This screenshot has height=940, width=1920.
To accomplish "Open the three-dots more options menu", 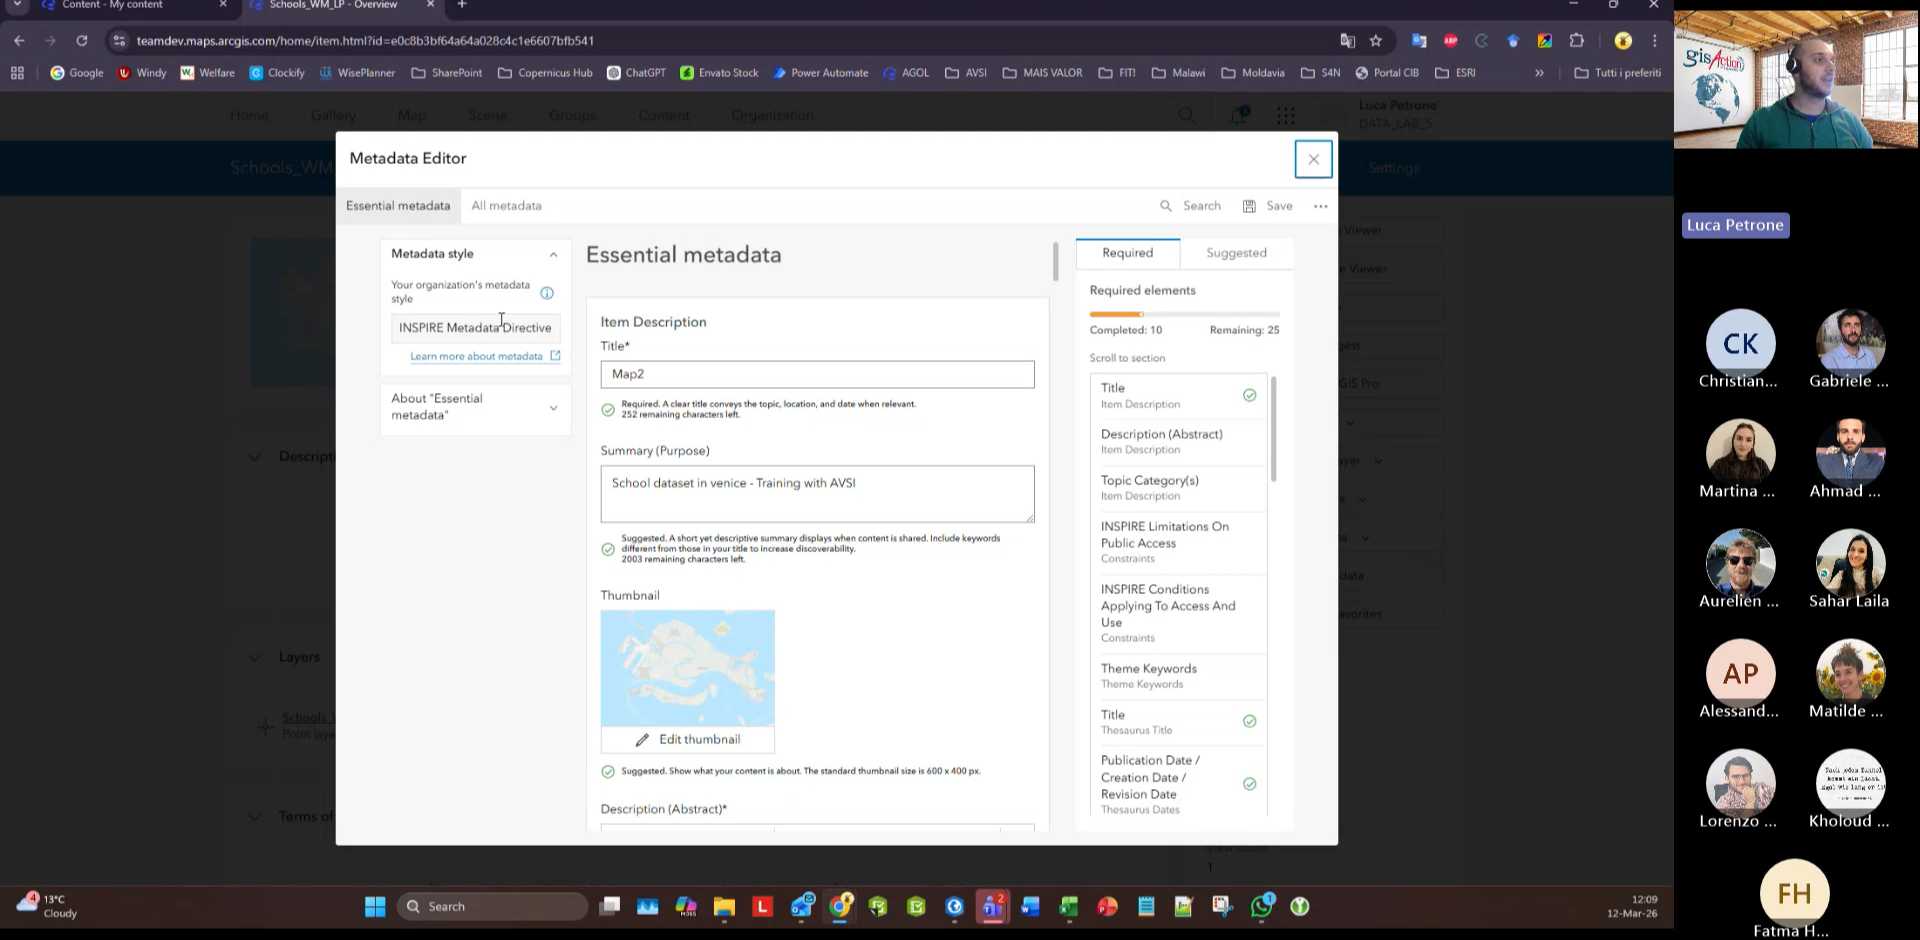I will [1320, 206].
